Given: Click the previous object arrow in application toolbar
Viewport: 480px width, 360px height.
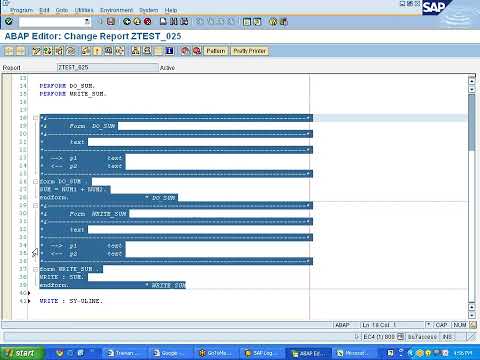Looking at the screenshot, I should click(9, 51).
